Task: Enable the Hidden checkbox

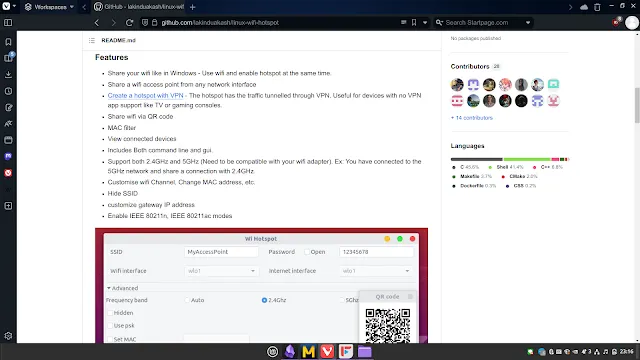Action: [x=110, y=313]
